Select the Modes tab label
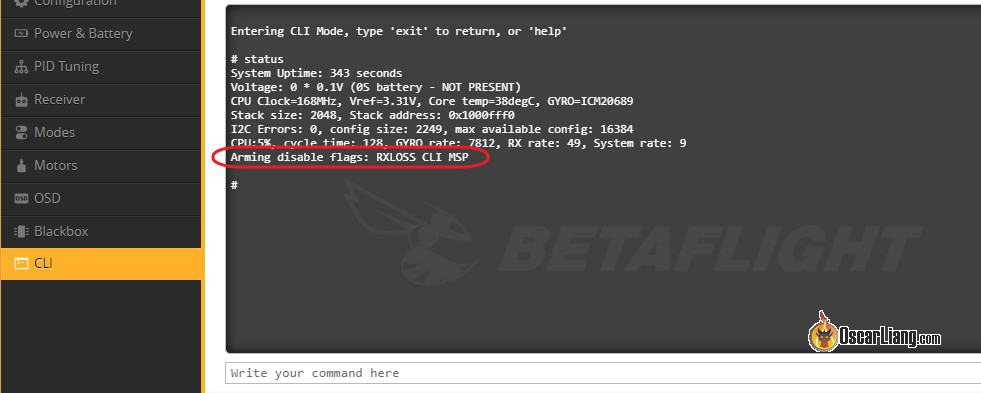This screenshot has height=393, width=981. [x=54, y=133]
